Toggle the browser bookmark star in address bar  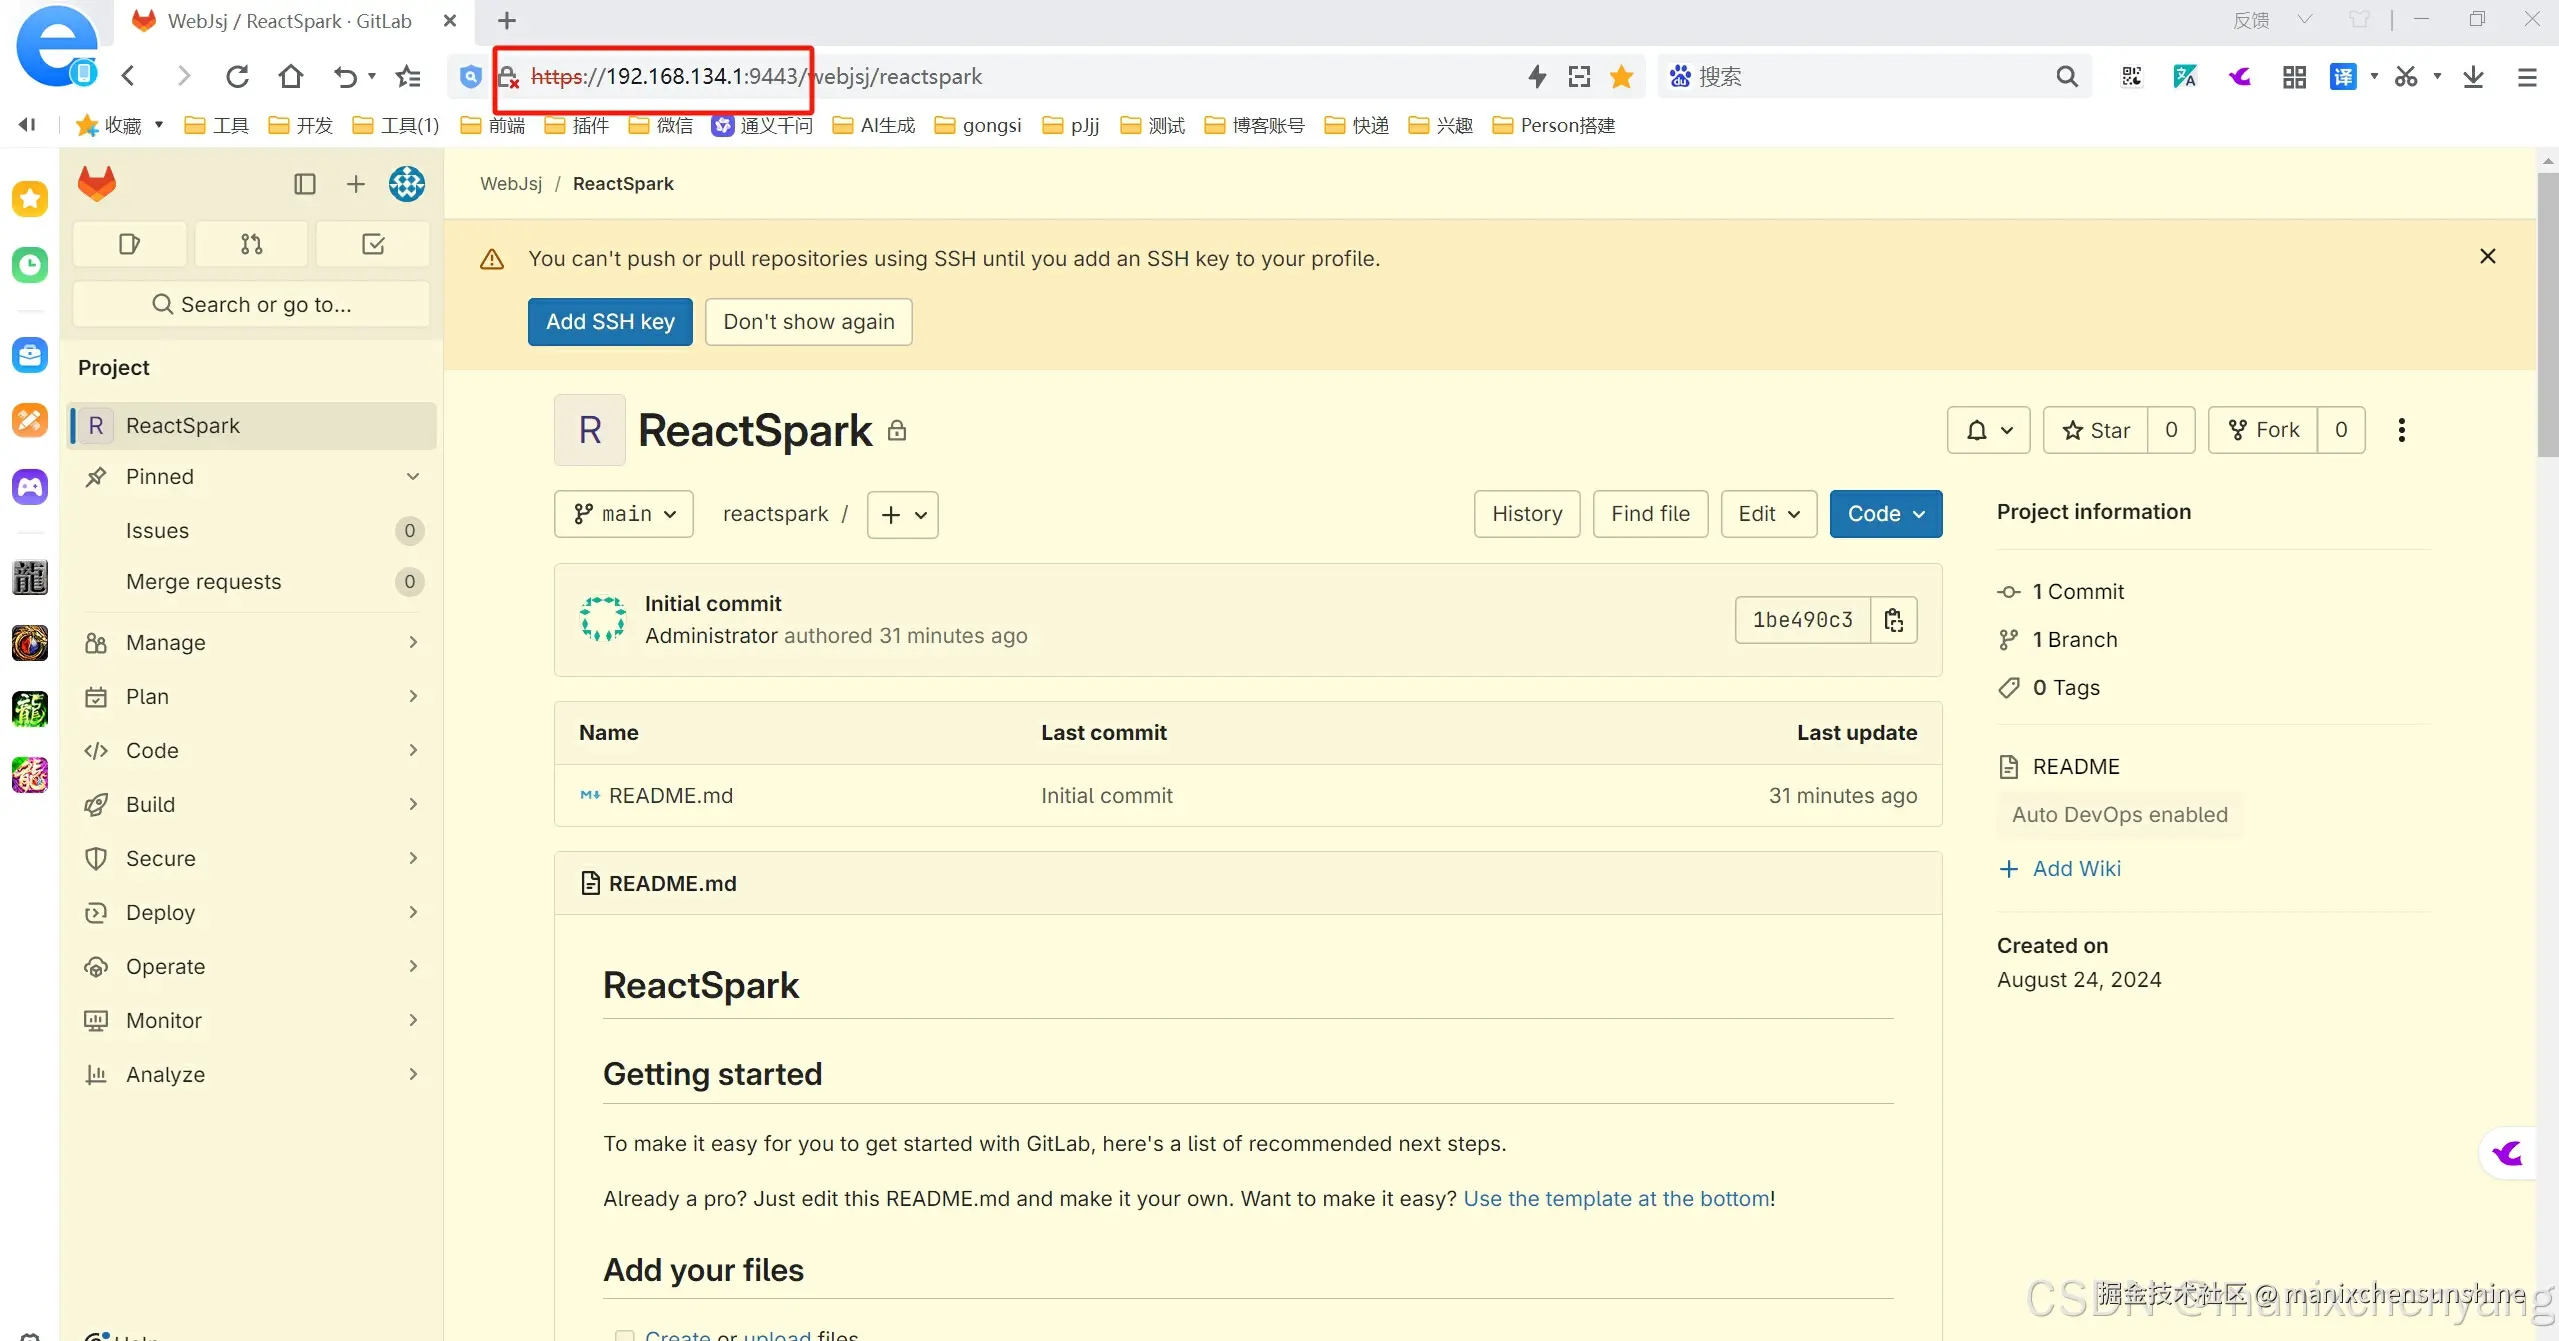pos(1621,76)
